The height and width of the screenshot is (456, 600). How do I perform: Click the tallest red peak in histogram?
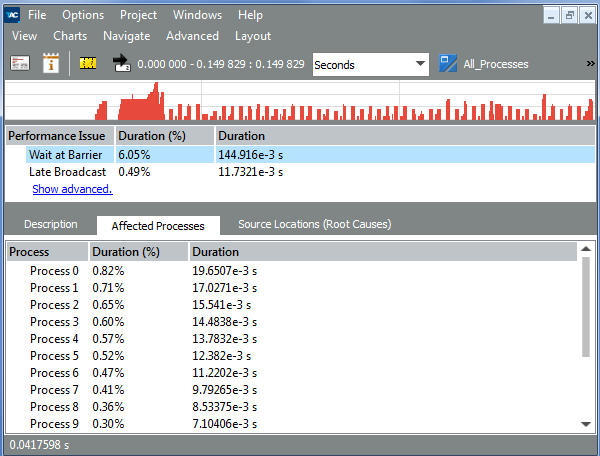coord(156,101)
